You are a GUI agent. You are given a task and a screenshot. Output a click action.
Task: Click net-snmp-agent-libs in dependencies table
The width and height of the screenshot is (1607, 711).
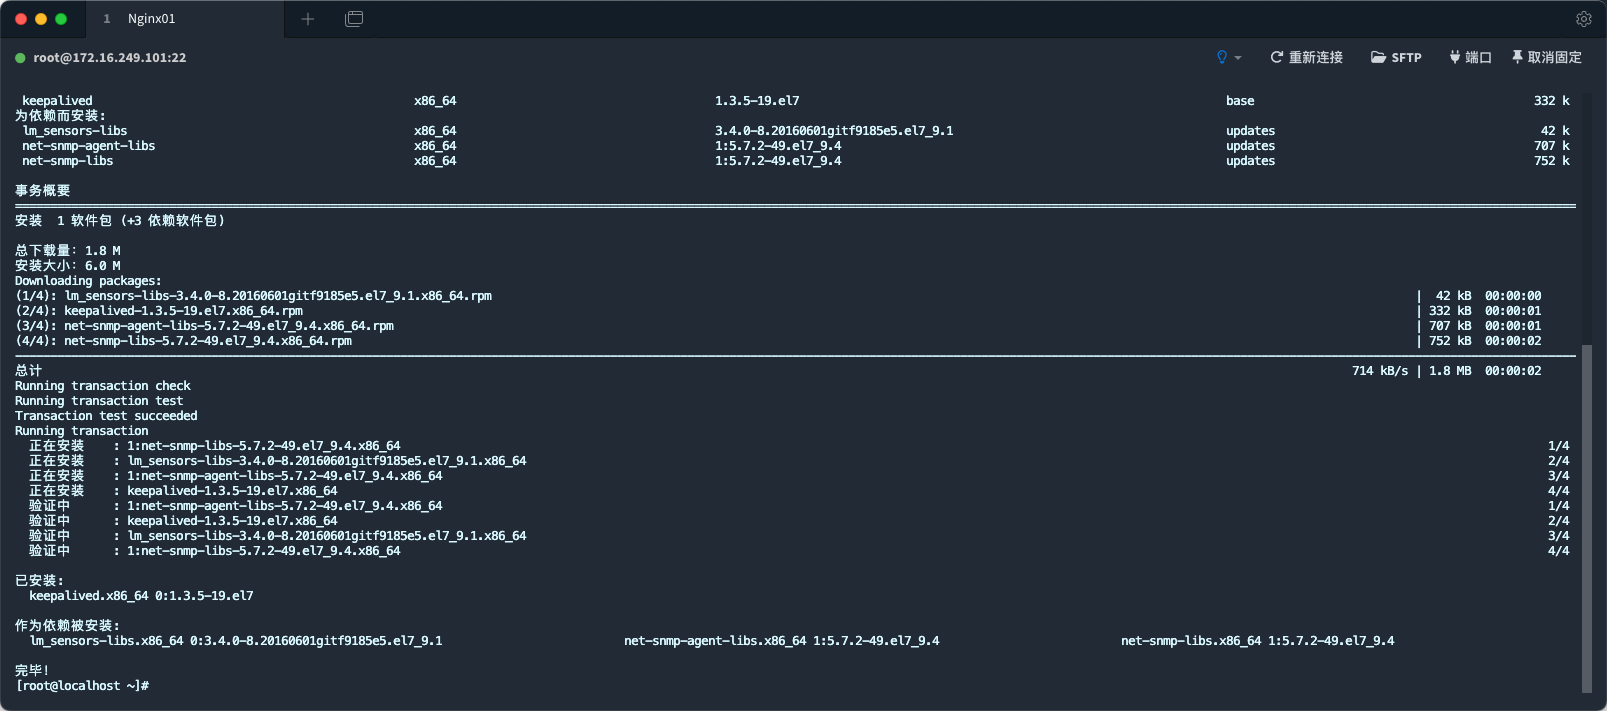(89, 146)
